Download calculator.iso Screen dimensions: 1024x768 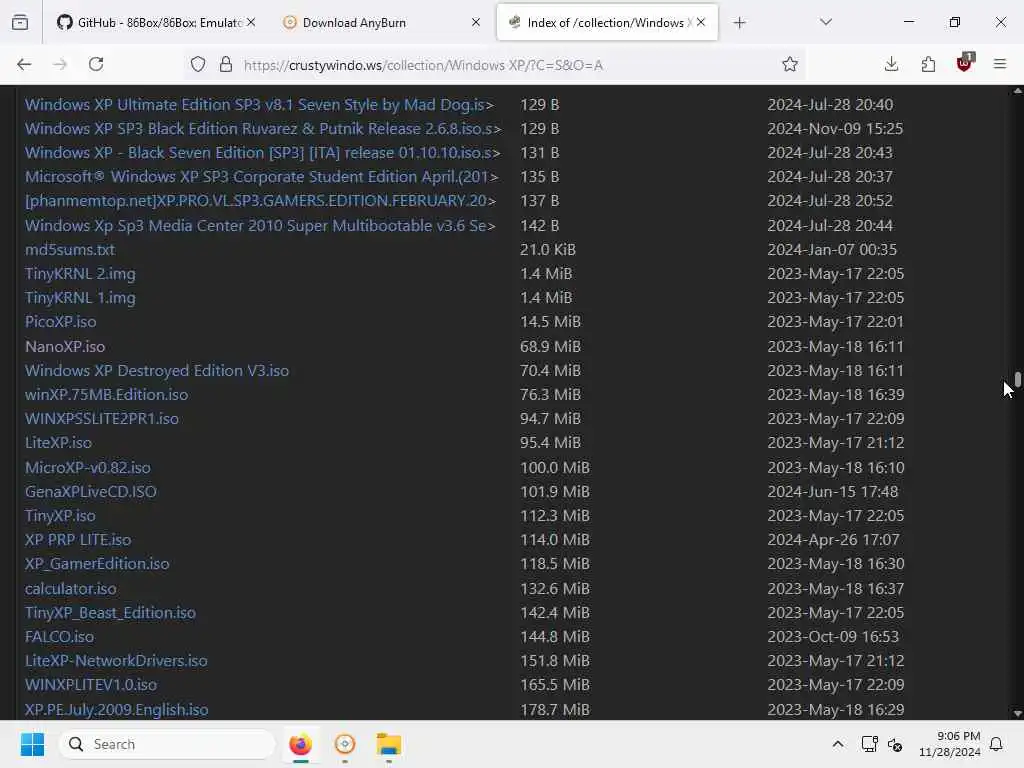click(x=71, y=588)
